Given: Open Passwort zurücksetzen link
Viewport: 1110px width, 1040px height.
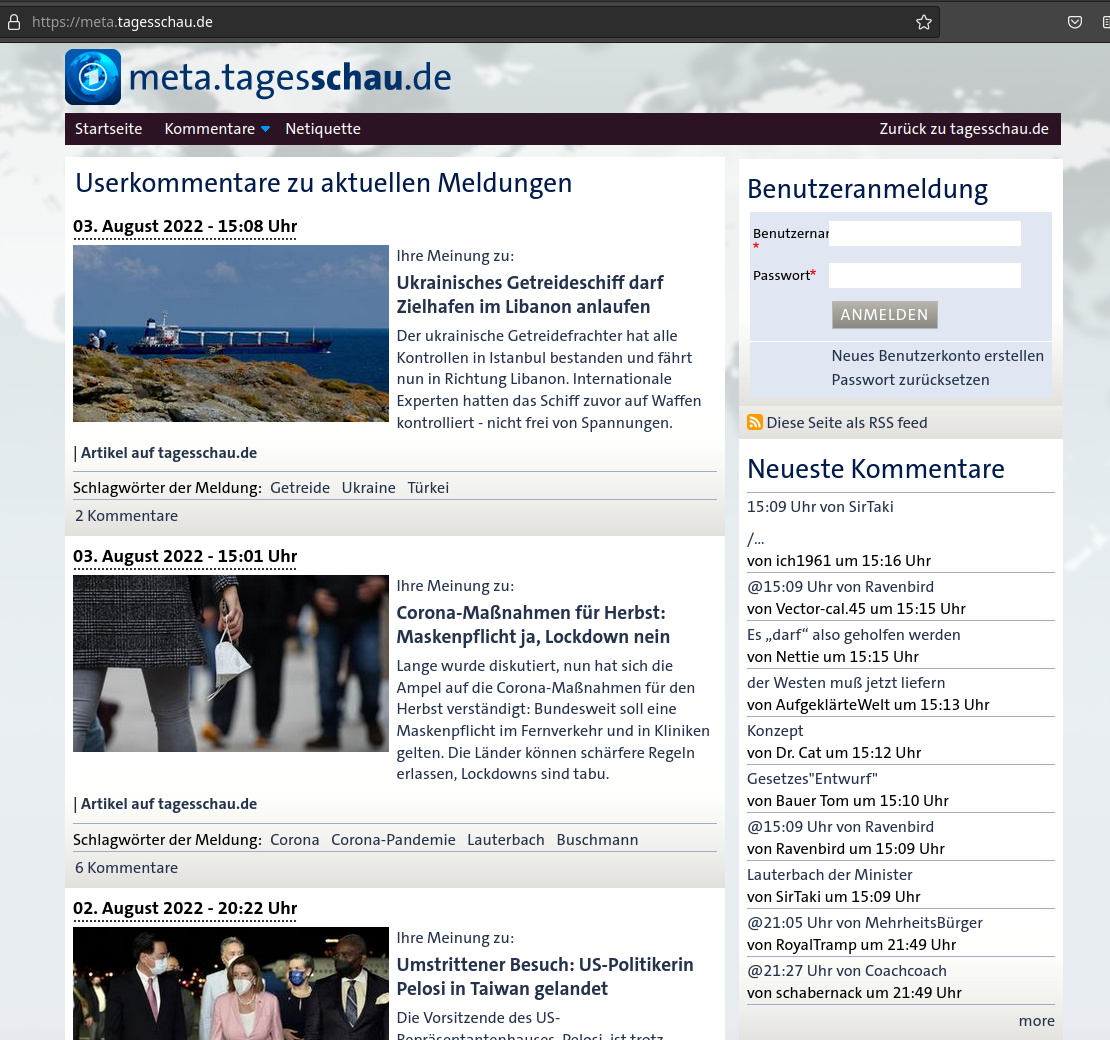Looking at the screenshot, I should tap(910, 379).
